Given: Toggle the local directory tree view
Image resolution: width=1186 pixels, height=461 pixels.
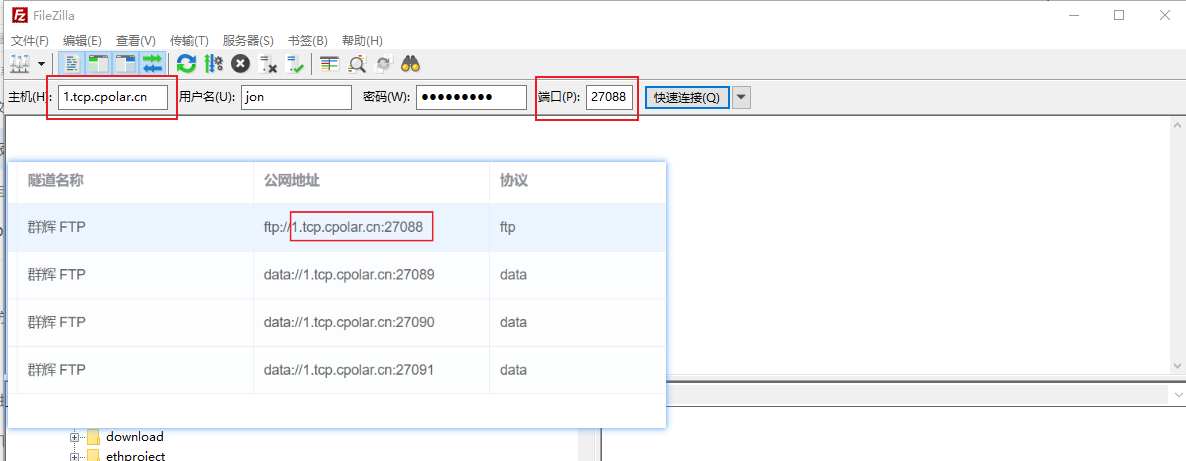Looking at the screenshot, I should point(98,64).
